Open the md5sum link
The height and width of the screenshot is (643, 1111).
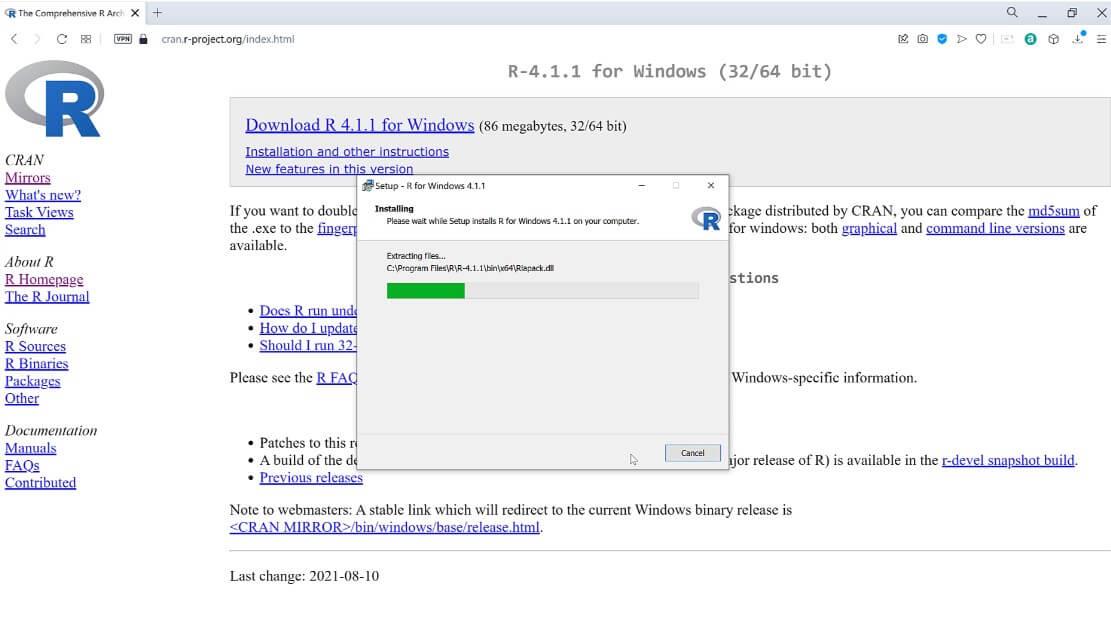[1054, 211]
